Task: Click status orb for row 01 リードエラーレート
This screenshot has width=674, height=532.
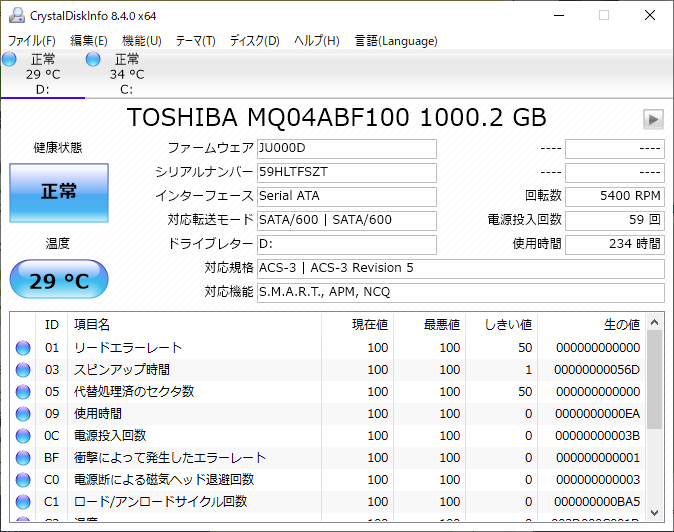Action: click(x=23, y=348)
